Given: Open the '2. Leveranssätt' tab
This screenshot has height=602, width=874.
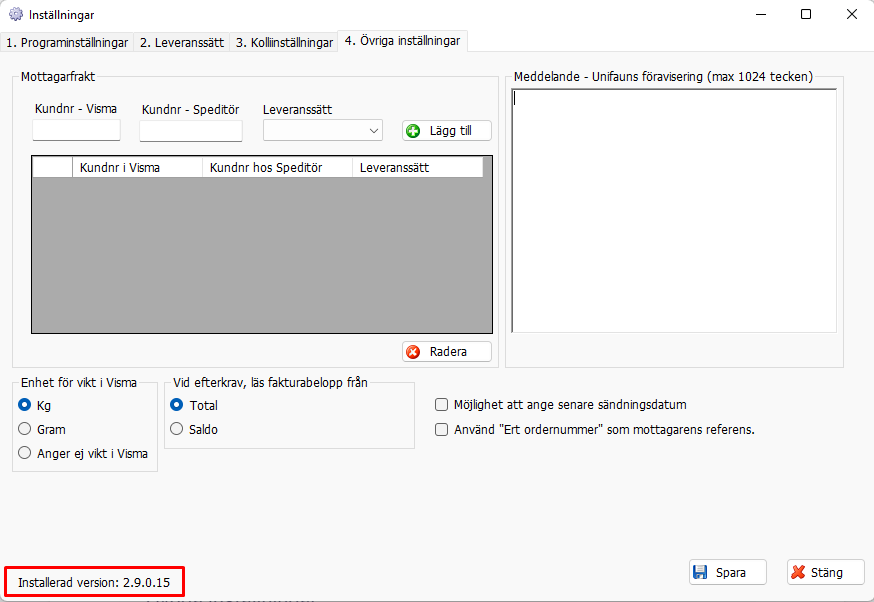Looking at the screenshot, I should [x=182, y=43].
